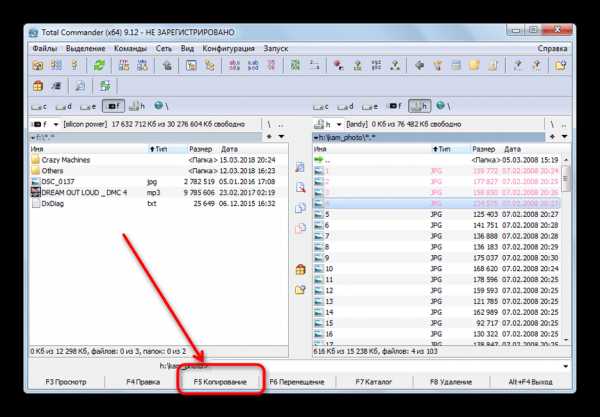
Task: Click the green parent directory arrow in right panel
Action: pyautogui.click(x=320, y=158)
